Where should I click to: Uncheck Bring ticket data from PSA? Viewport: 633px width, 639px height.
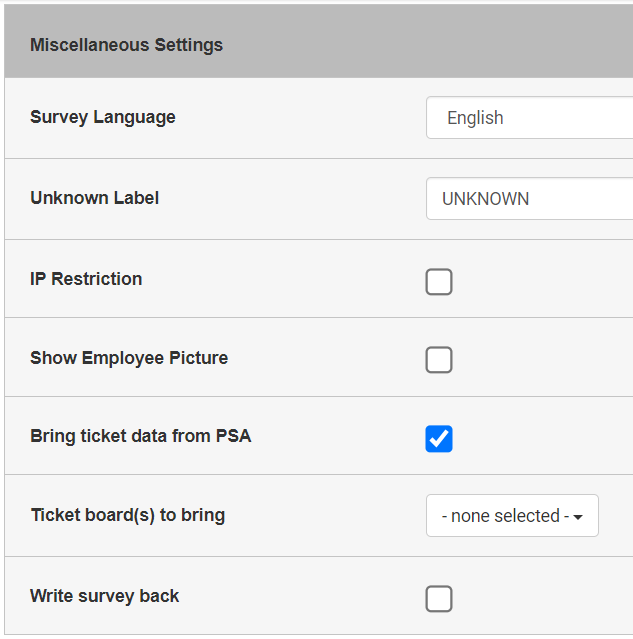(x=439, y=439)
